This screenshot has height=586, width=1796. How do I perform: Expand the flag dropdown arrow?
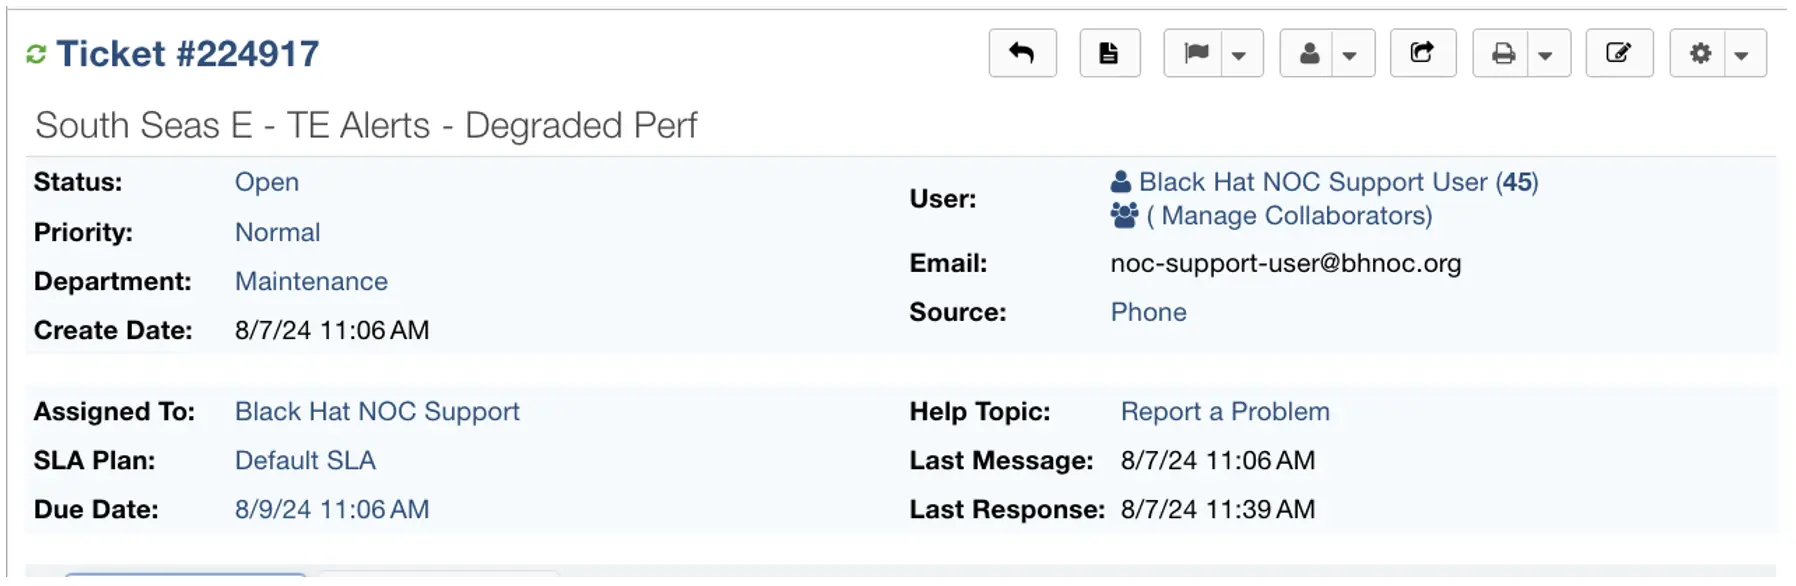[1240, 53]
